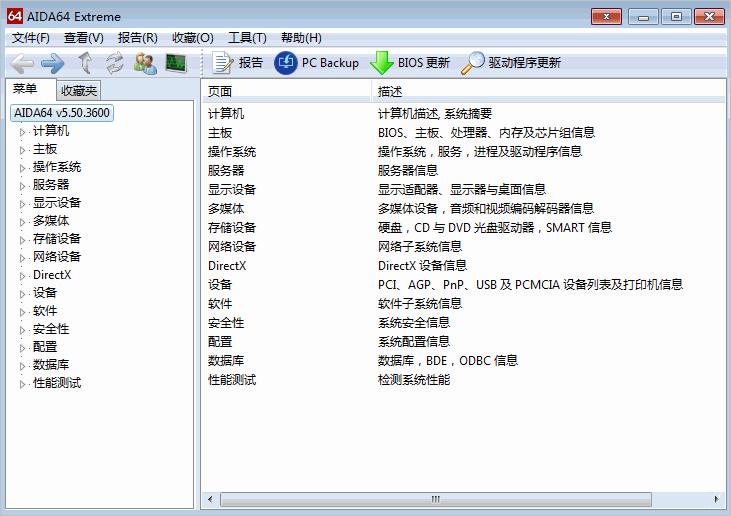Click the BIOS 更新 toolbar label

pos(424,63)
